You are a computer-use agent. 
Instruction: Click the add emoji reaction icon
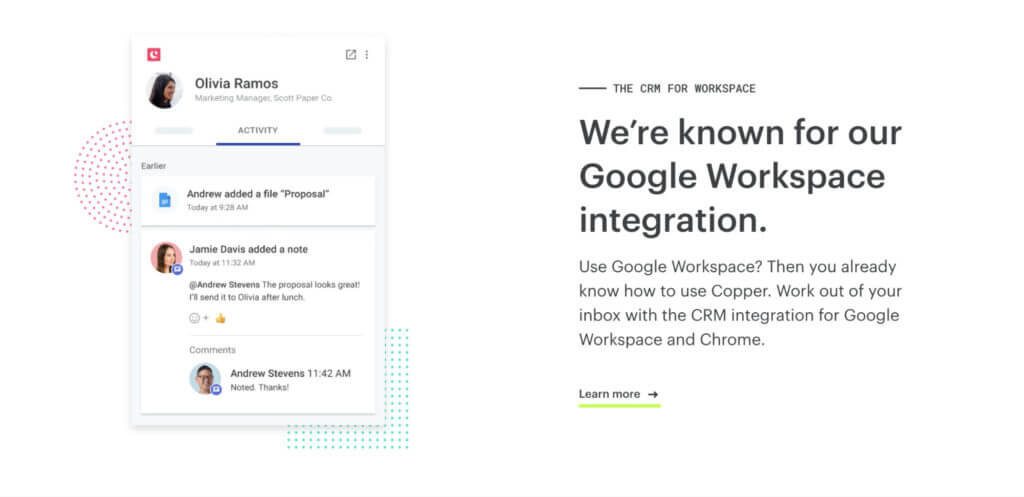198,318
